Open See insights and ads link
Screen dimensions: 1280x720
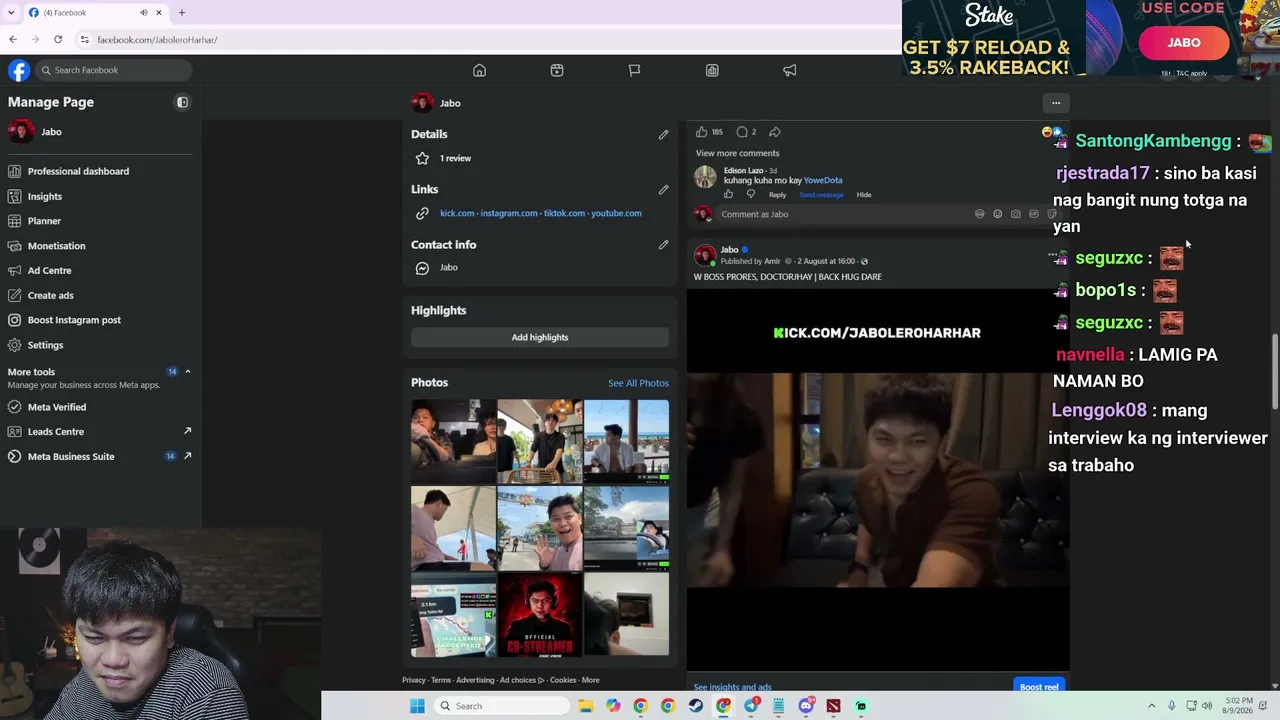(732, 687)
